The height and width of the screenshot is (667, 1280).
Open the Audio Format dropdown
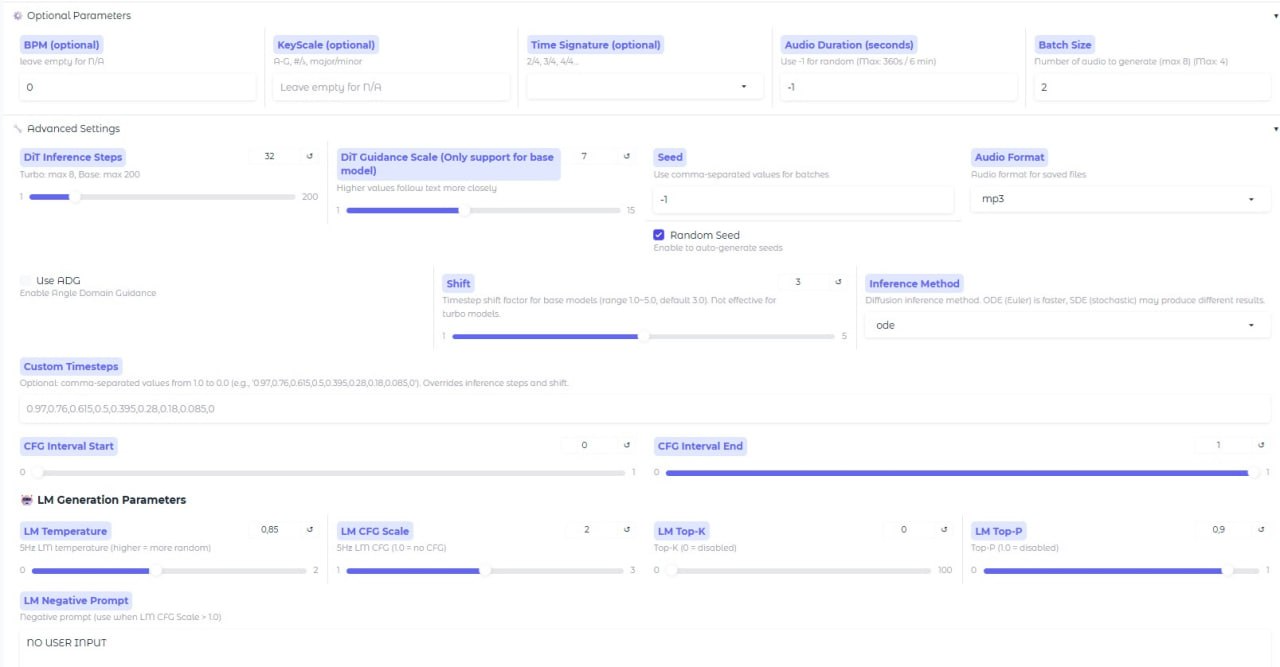pos(1120,199)
